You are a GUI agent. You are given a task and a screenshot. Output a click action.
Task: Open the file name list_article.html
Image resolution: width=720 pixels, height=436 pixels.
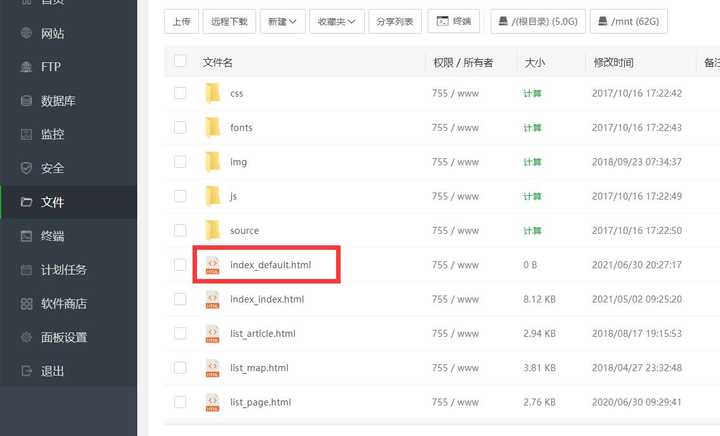(263, 334)
